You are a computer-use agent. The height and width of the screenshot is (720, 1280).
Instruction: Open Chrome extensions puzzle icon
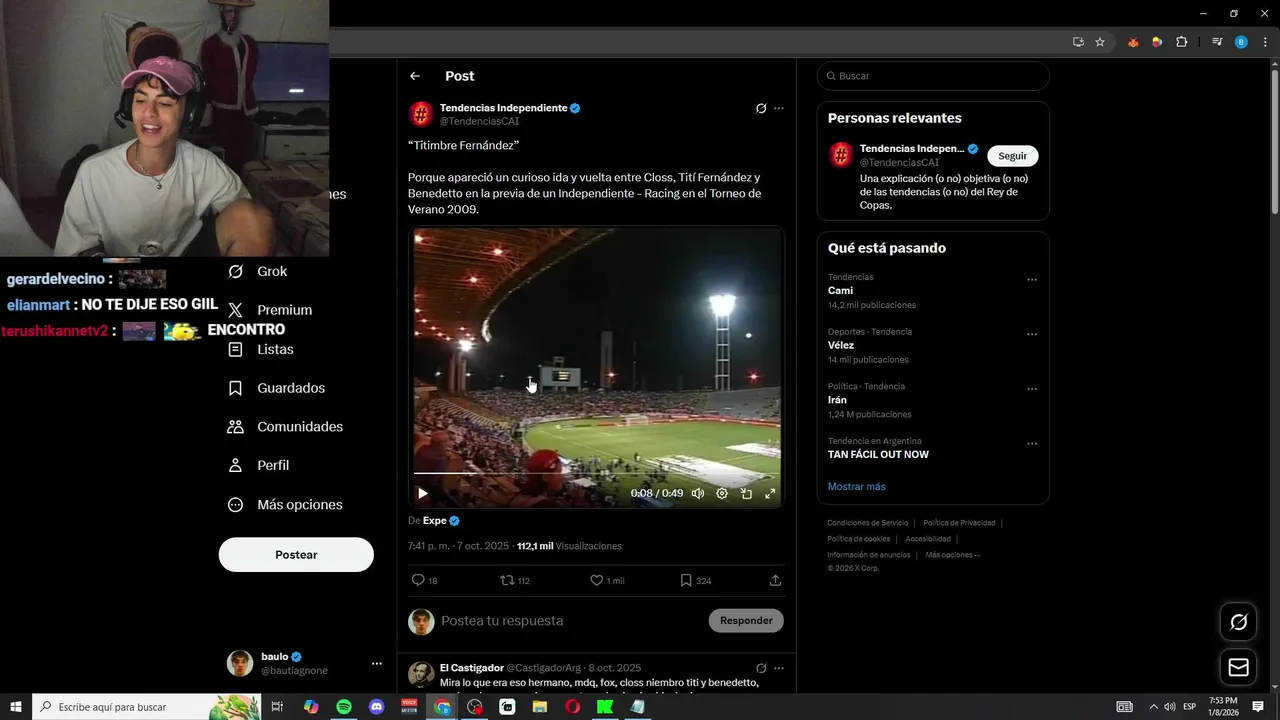coord(1182,42)
